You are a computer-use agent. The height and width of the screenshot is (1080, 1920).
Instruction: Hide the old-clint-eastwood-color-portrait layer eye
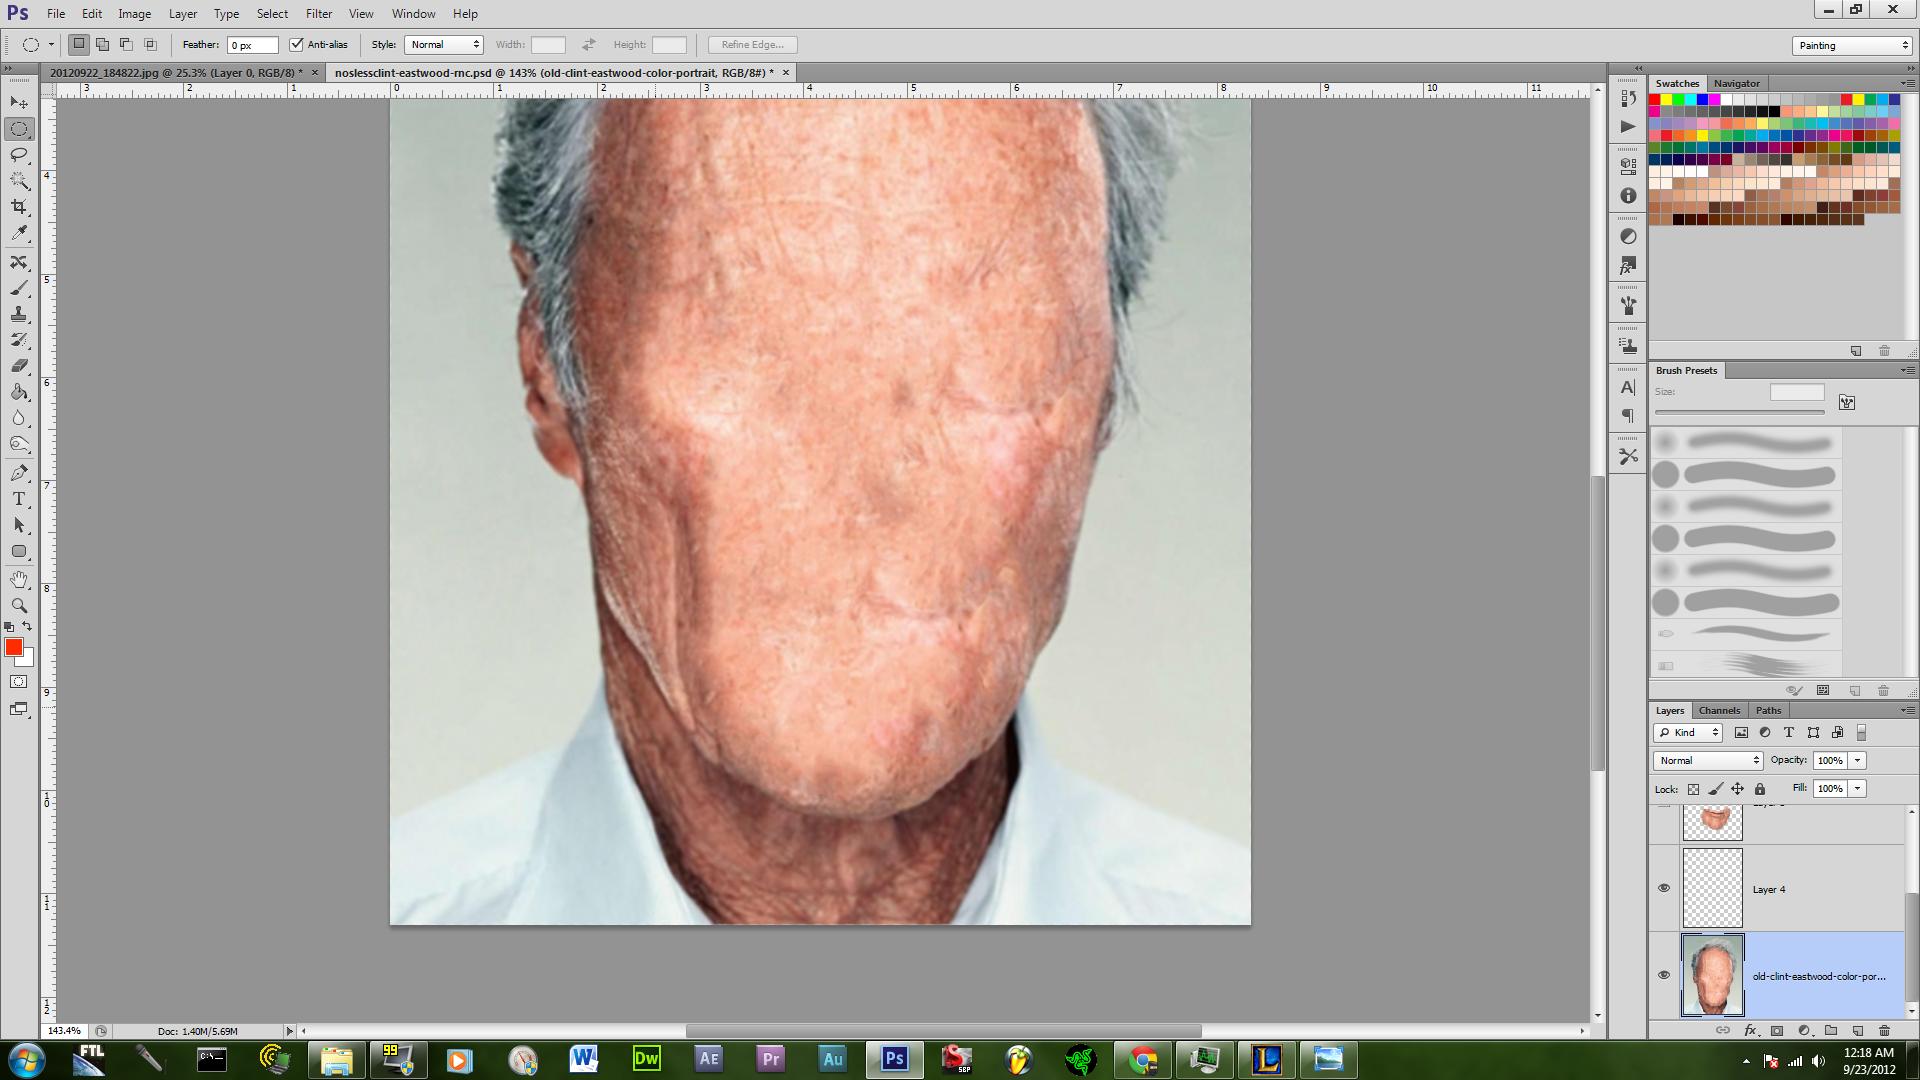(1664, 975)
